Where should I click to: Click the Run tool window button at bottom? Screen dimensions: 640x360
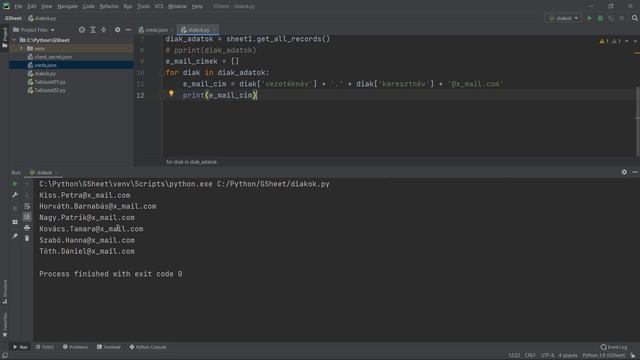click(x=20, y=347)
